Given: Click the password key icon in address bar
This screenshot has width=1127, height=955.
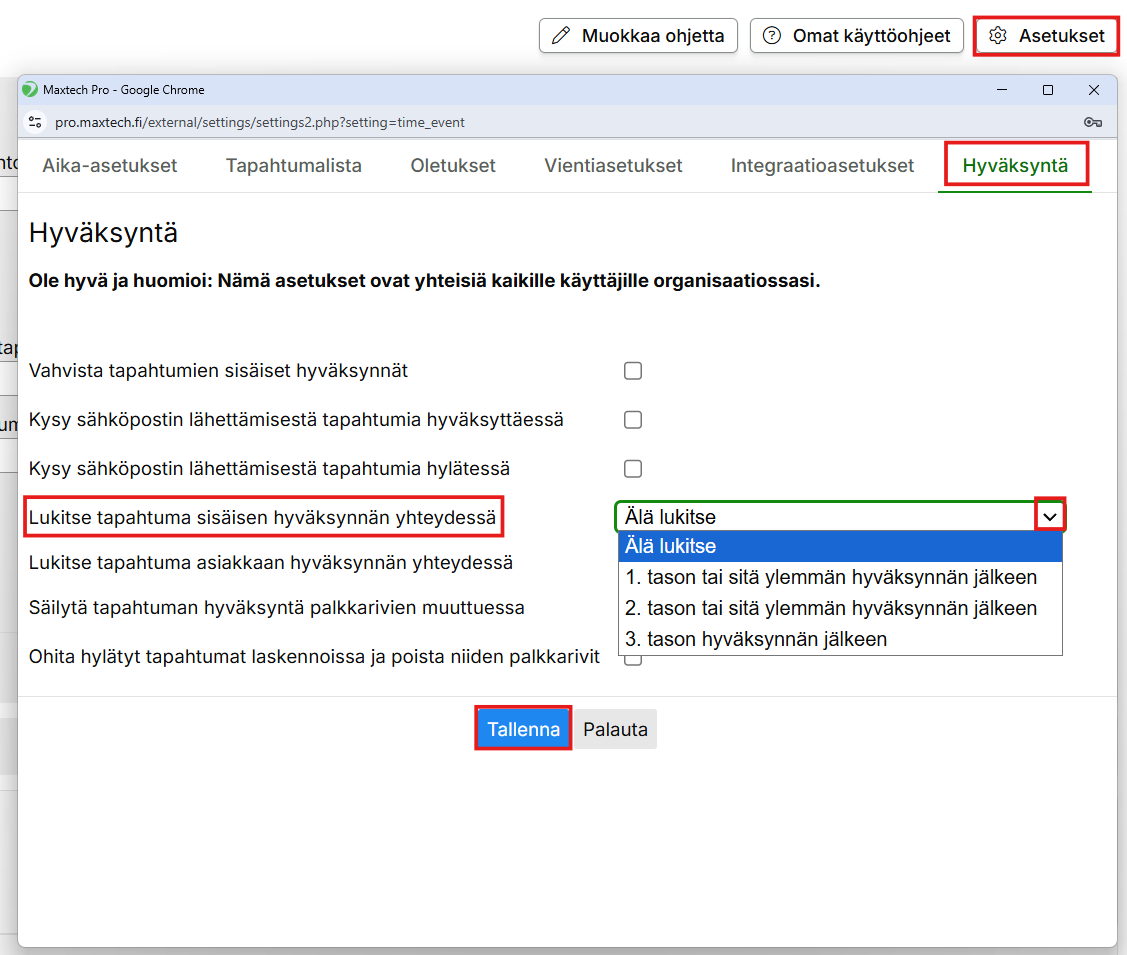Looking at the screenshot, I should point(1092,122).
